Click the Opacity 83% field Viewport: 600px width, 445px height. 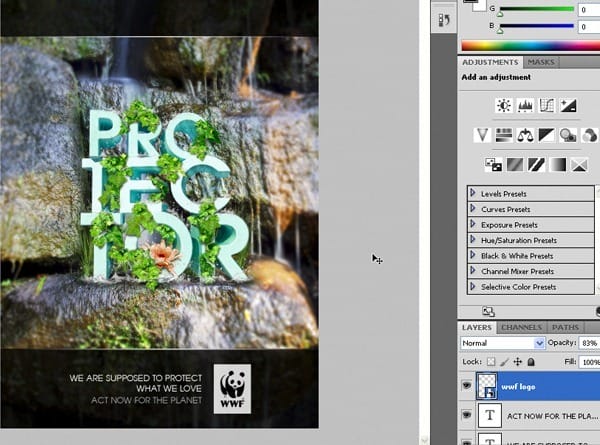click(x=590, y=343)
